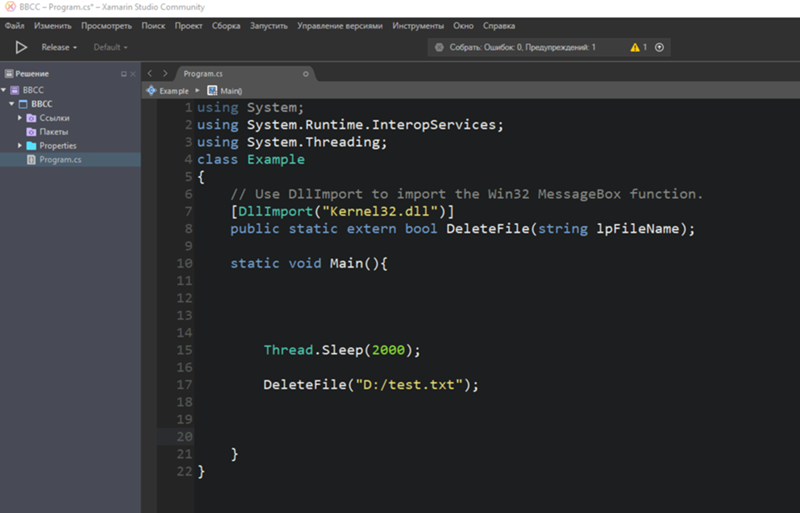
Task: Open the Управление версиями menu
Action: point(340,26)
